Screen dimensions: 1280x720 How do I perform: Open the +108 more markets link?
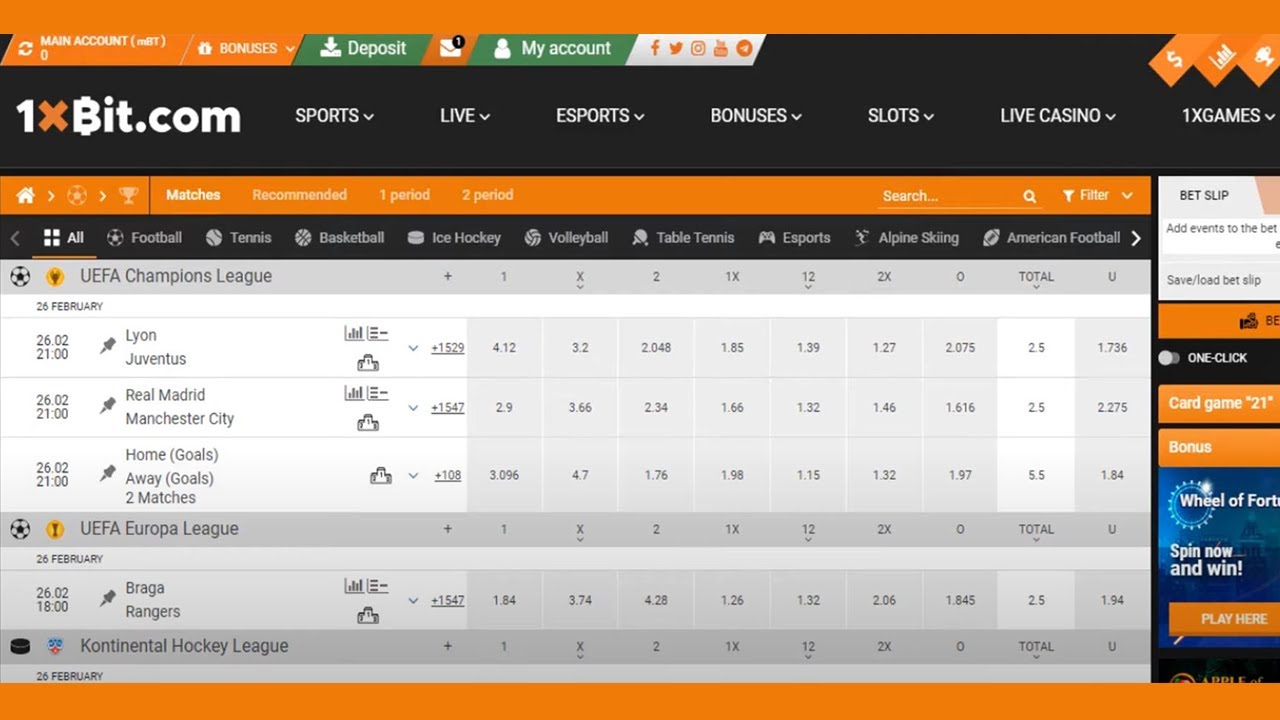tap(447, 475)
